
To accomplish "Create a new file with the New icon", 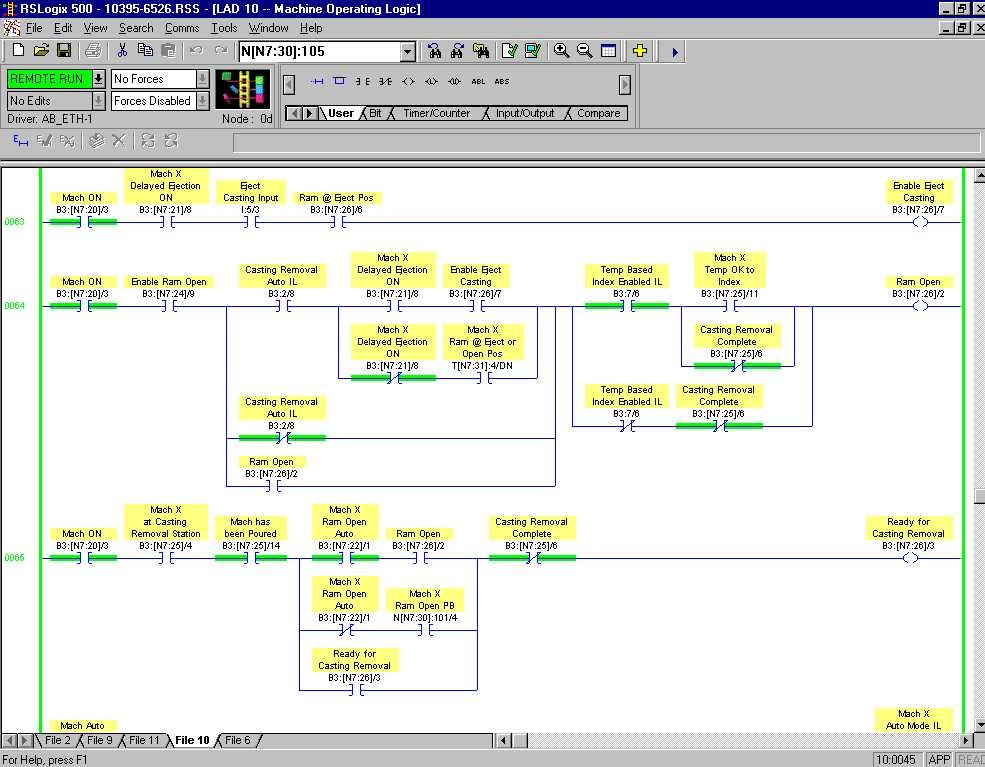I will 18,51.
